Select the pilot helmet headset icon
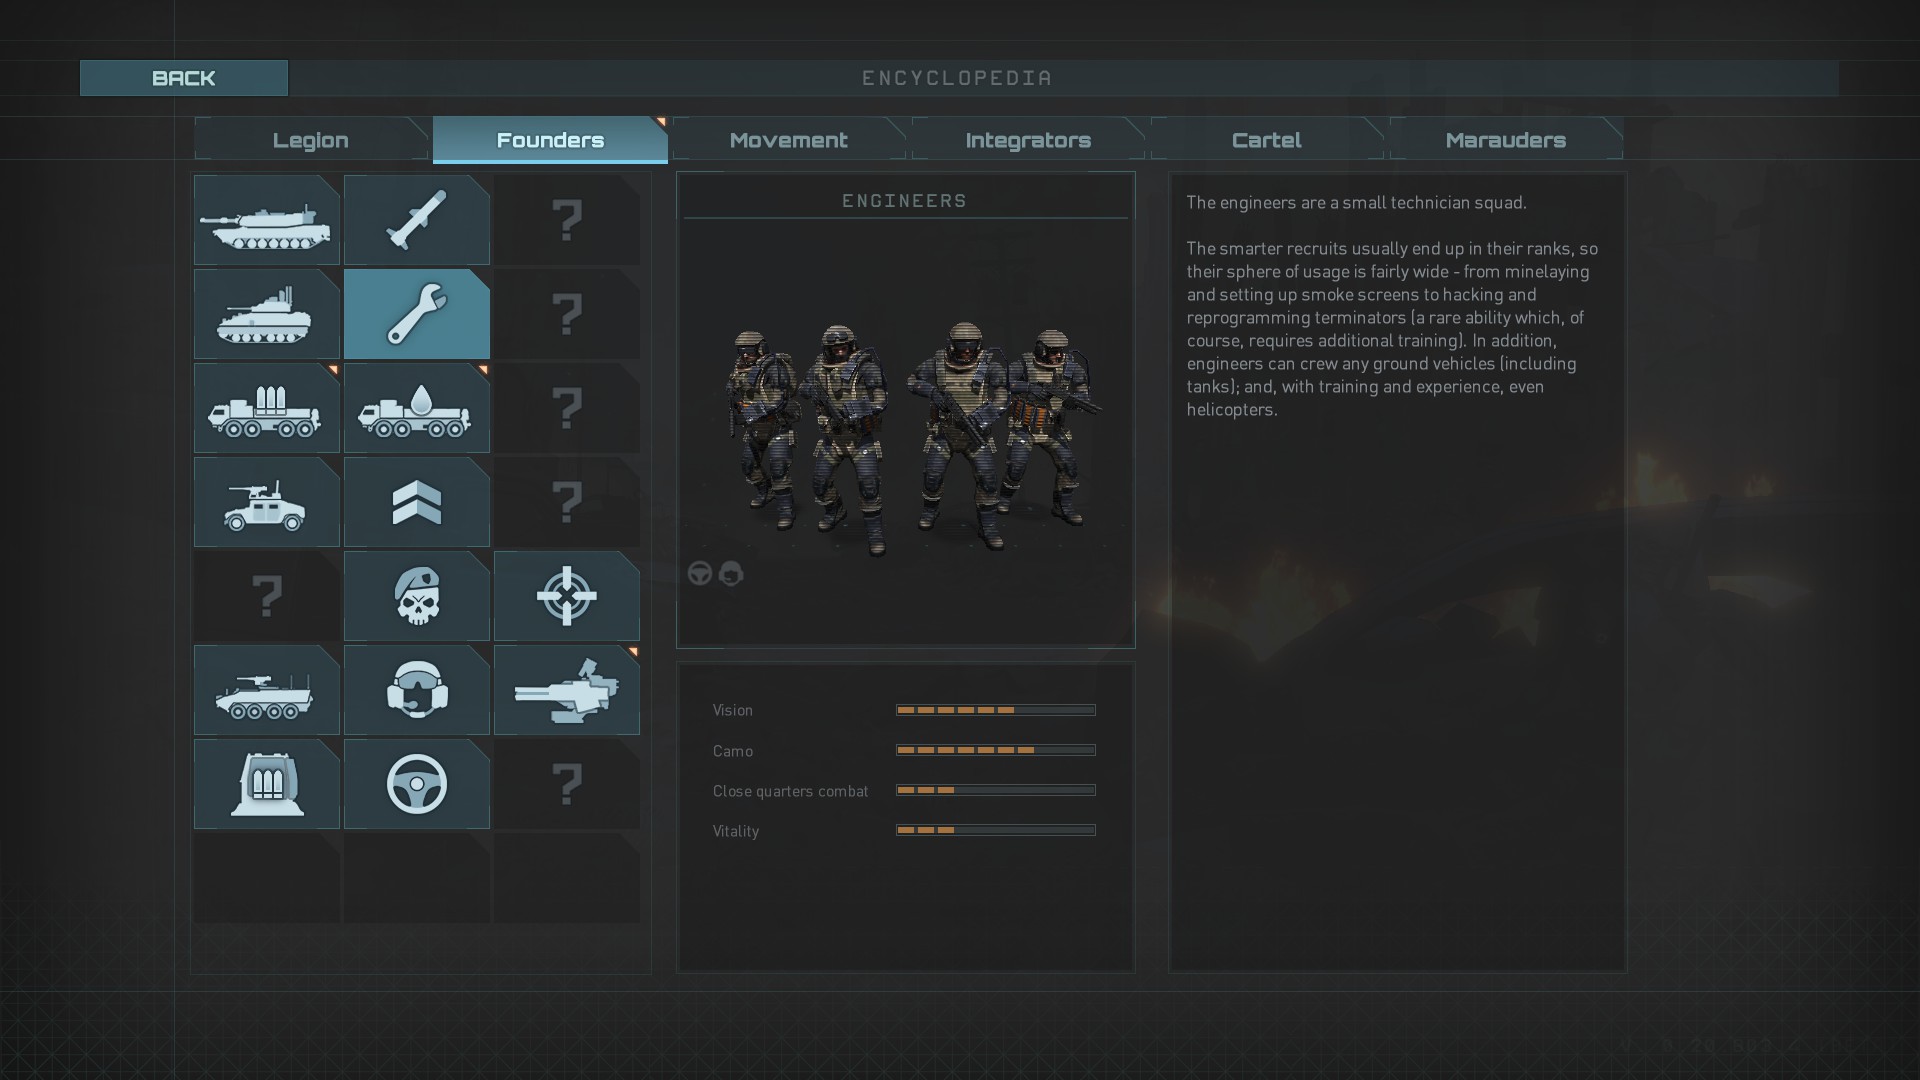The height and width of the screenshot is (1080, 1920). 416,690
